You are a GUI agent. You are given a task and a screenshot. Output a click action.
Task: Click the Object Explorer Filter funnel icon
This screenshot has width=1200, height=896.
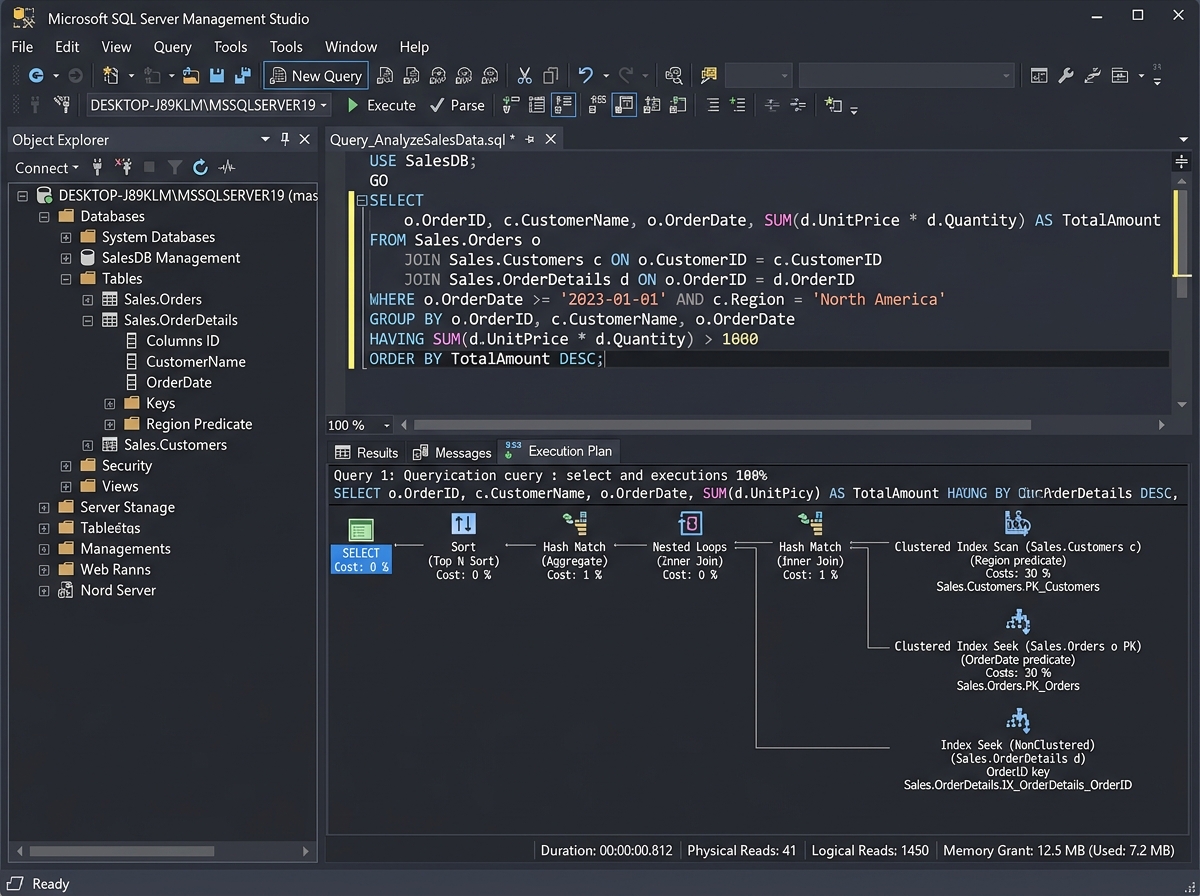[x=175, y=167]
